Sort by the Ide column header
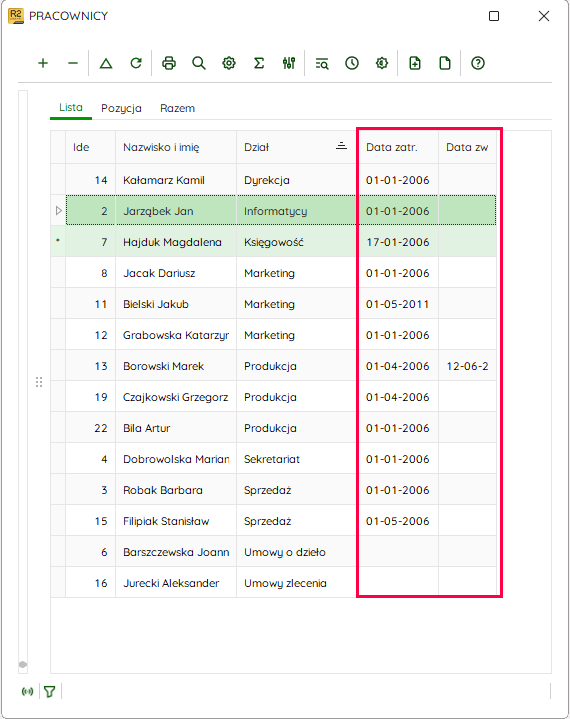This screenshot has width=570, height=719. (x=90, y=147)
